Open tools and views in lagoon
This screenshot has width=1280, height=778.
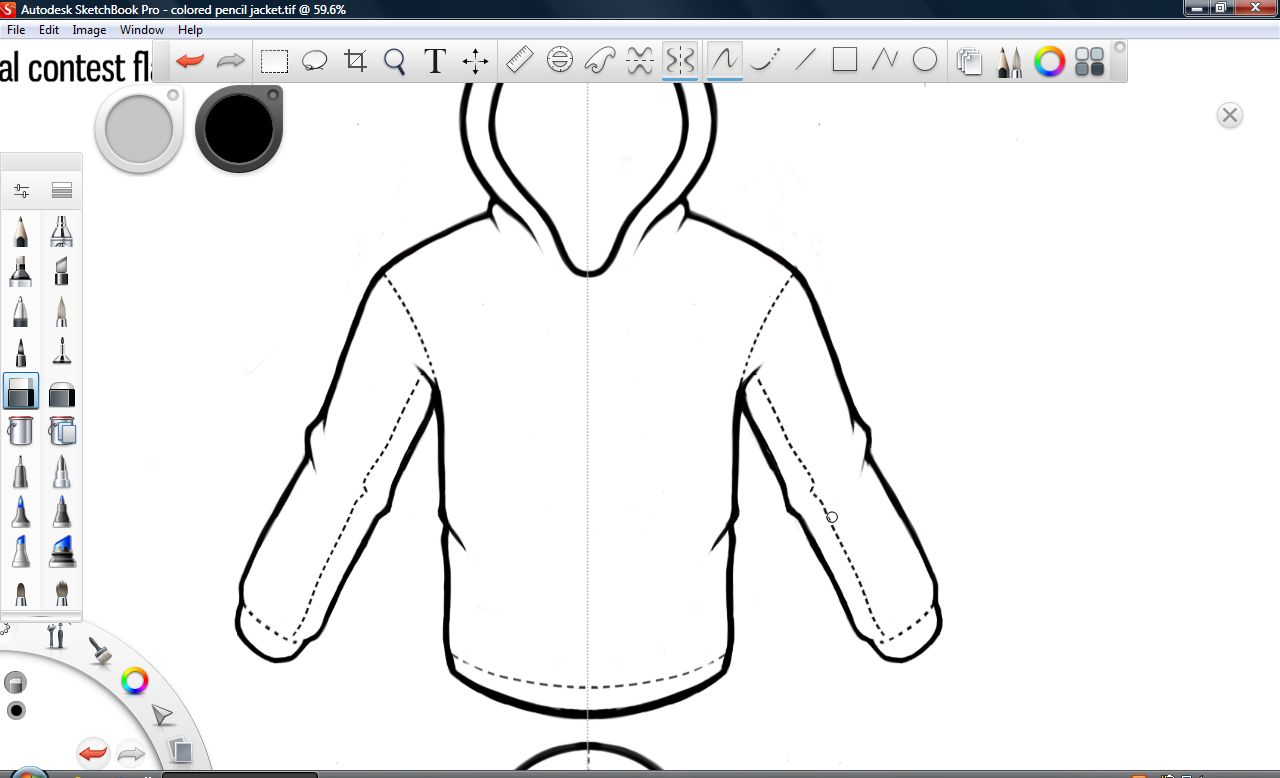point(57,635)
